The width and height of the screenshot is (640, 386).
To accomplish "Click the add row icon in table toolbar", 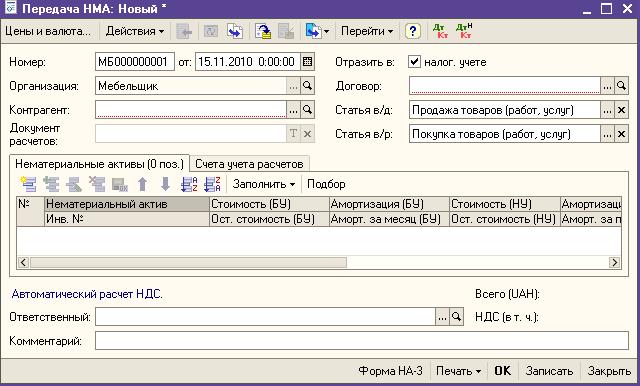I will coord(28,184).
